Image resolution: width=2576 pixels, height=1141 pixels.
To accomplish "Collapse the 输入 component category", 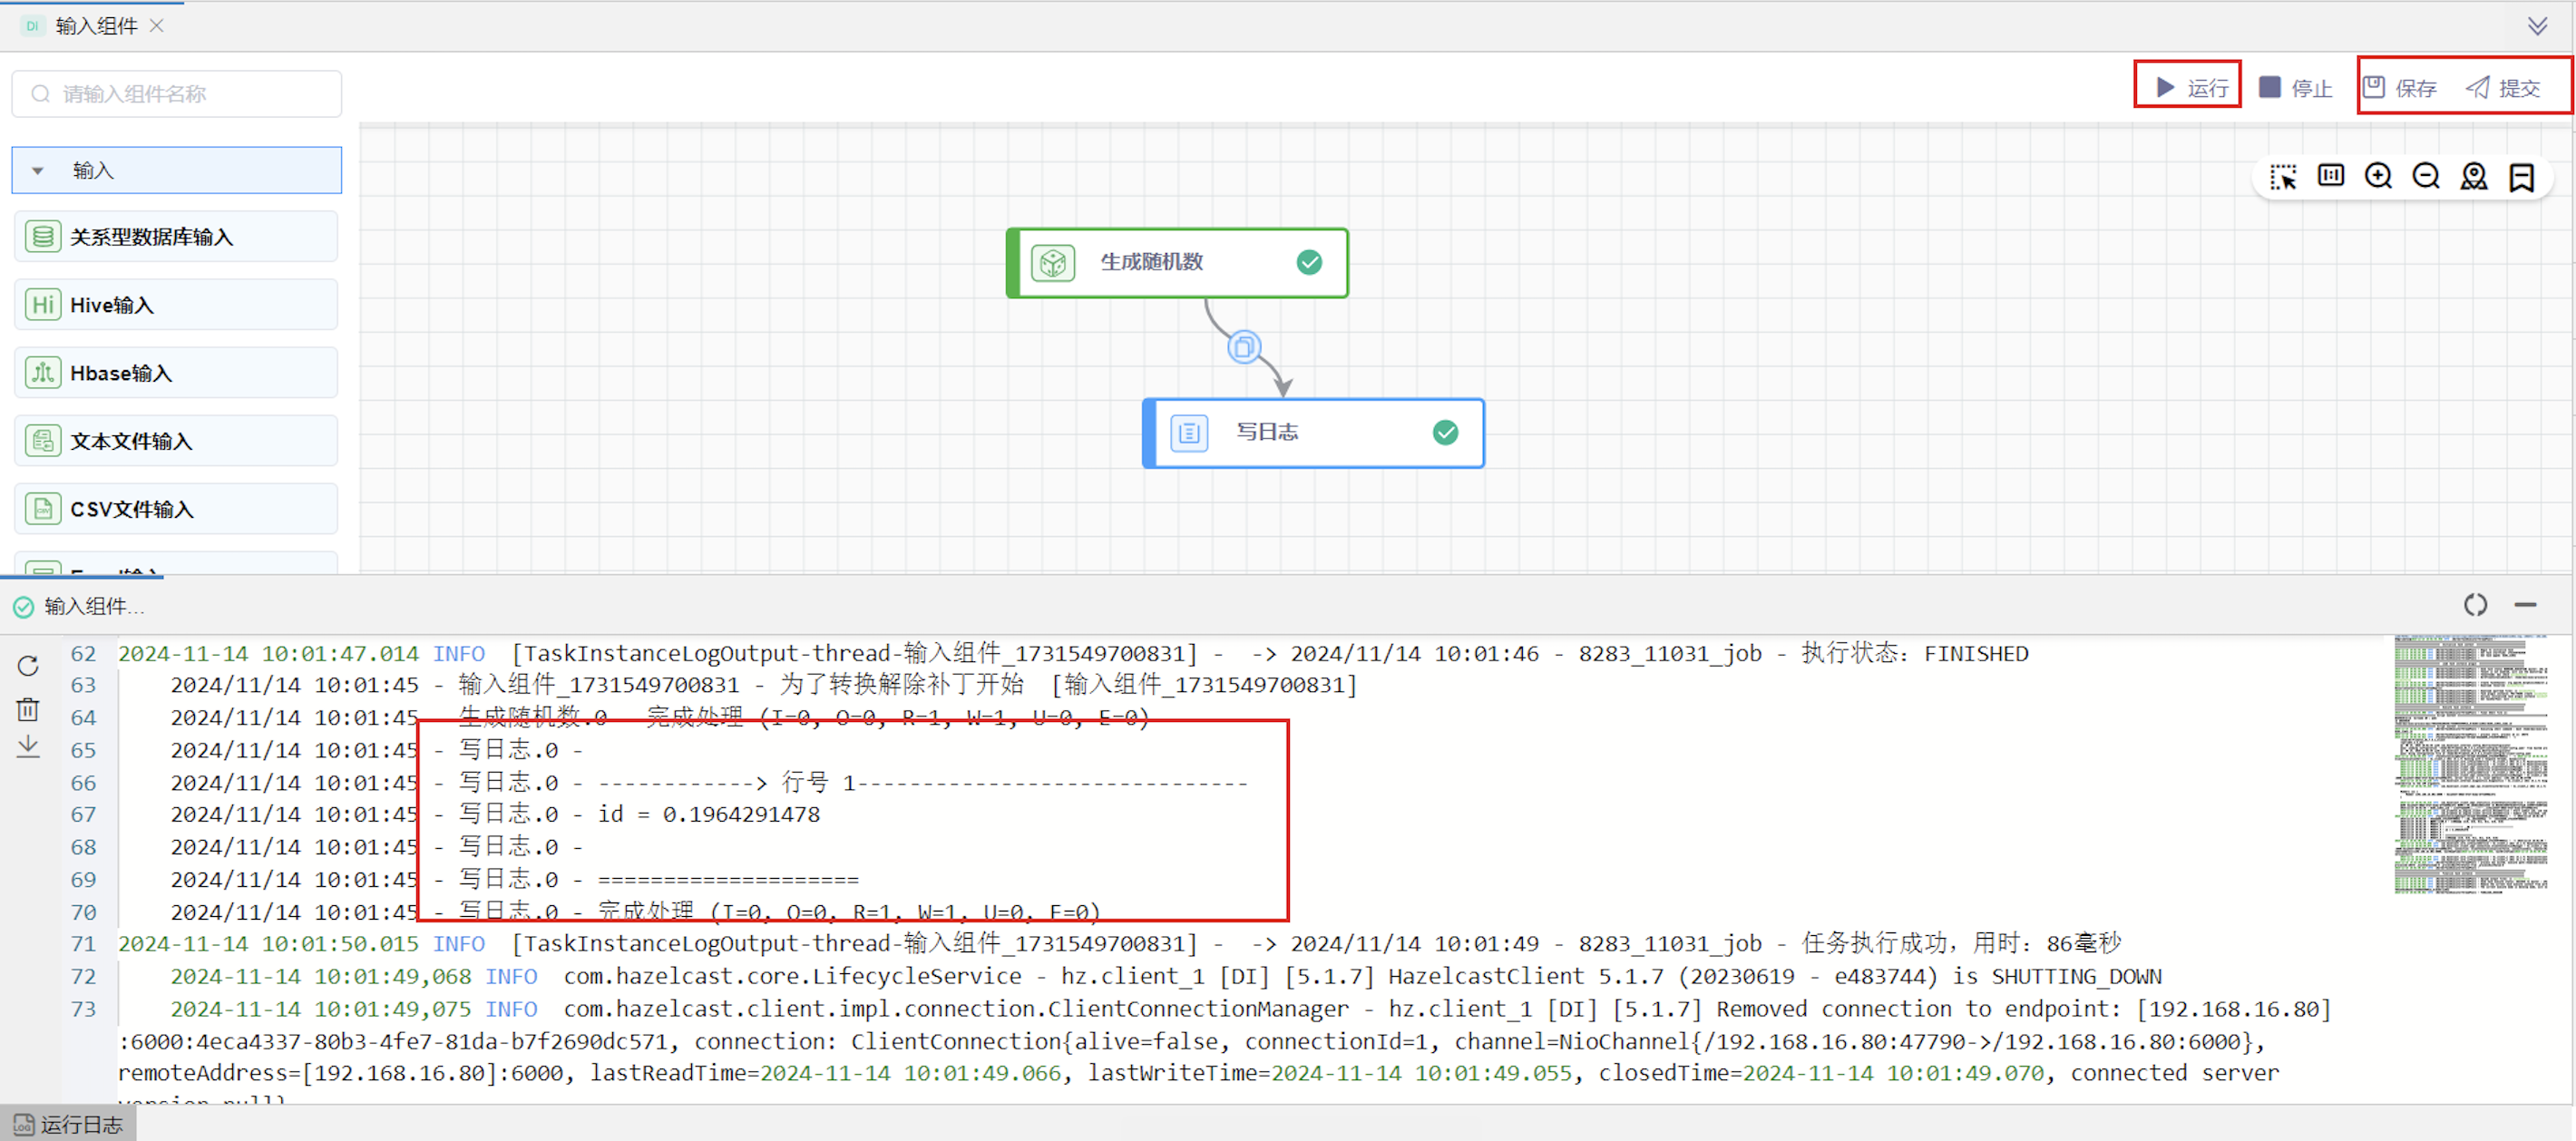I will click(38, 171).
